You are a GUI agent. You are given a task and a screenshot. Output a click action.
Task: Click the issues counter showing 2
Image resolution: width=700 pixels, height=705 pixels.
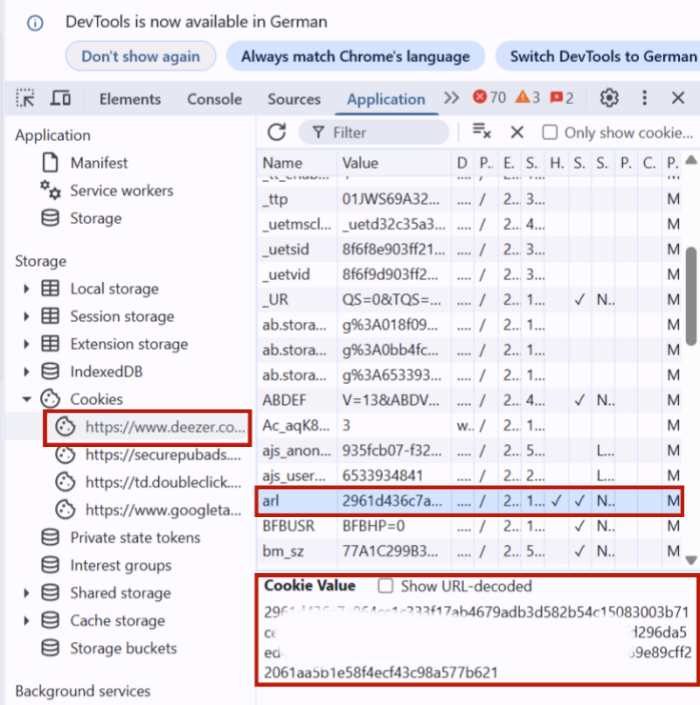pos(562,98)
